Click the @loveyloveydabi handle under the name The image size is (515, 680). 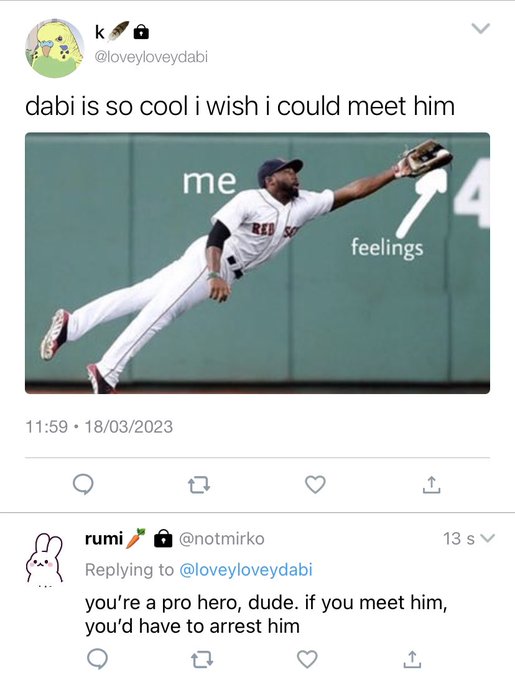coord(151,57)
